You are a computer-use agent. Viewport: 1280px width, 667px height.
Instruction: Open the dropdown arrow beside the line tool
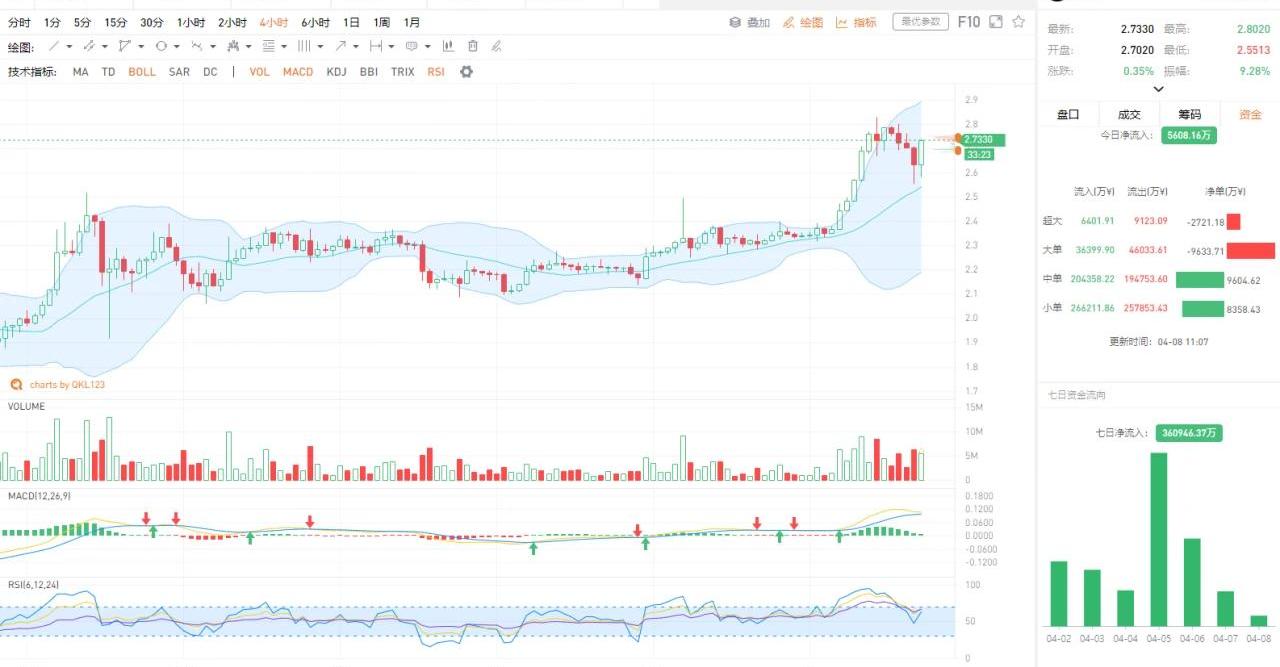pos(69,46)
